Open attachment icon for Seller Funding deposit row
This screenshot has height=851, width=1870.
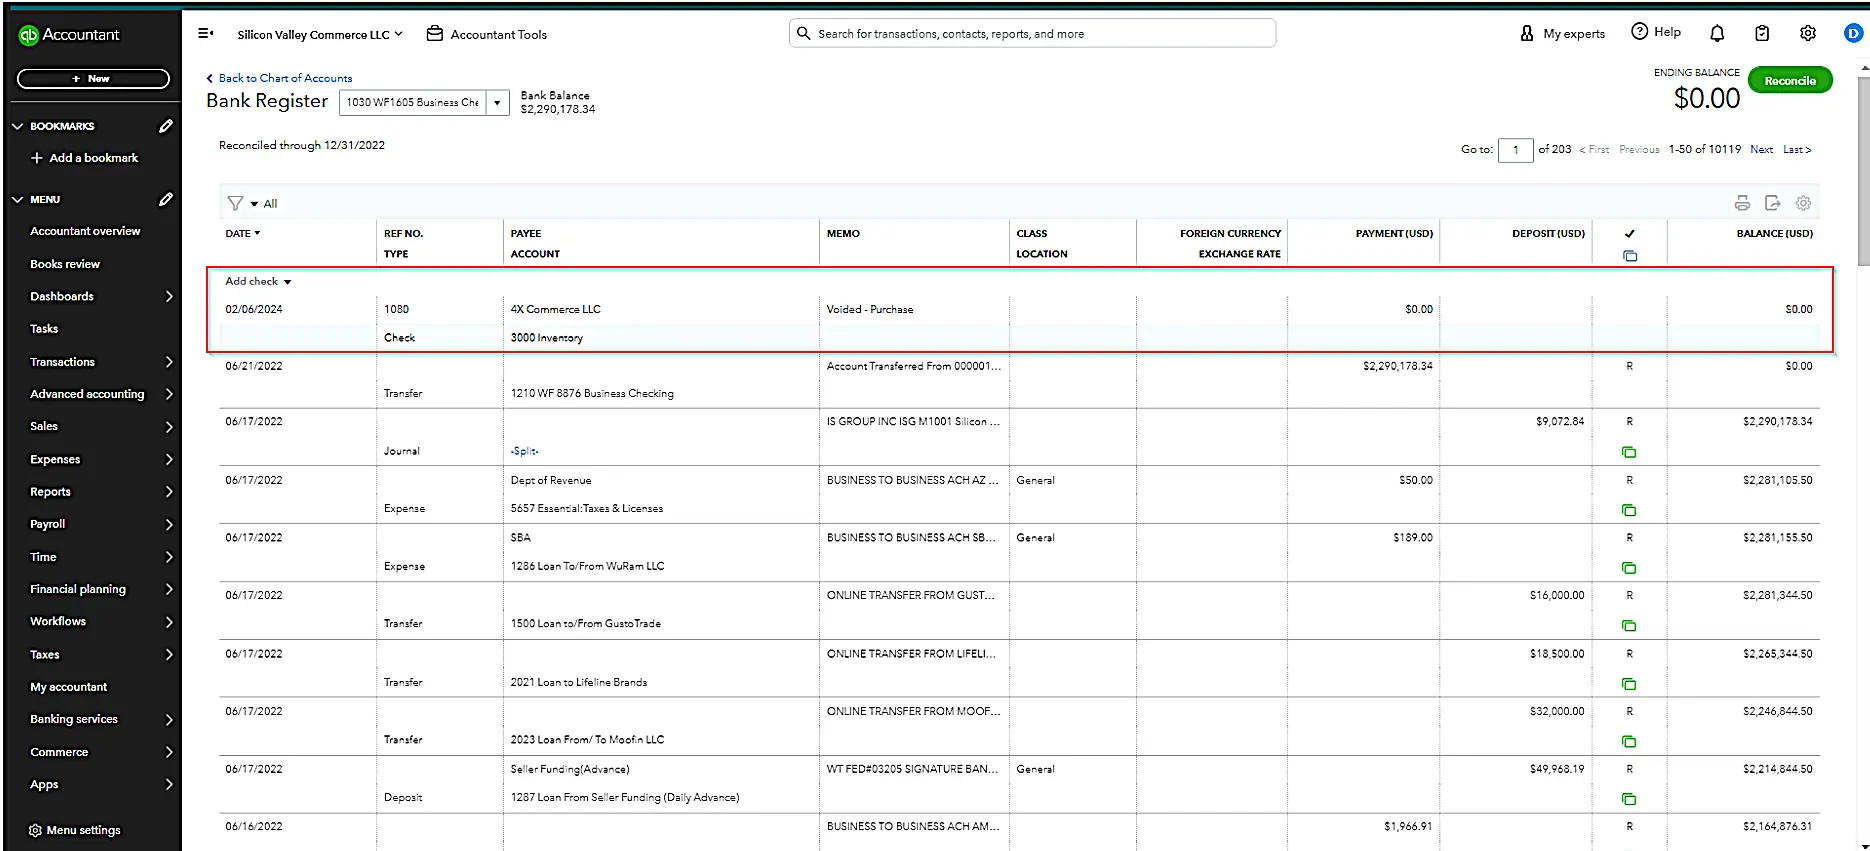1629,799
